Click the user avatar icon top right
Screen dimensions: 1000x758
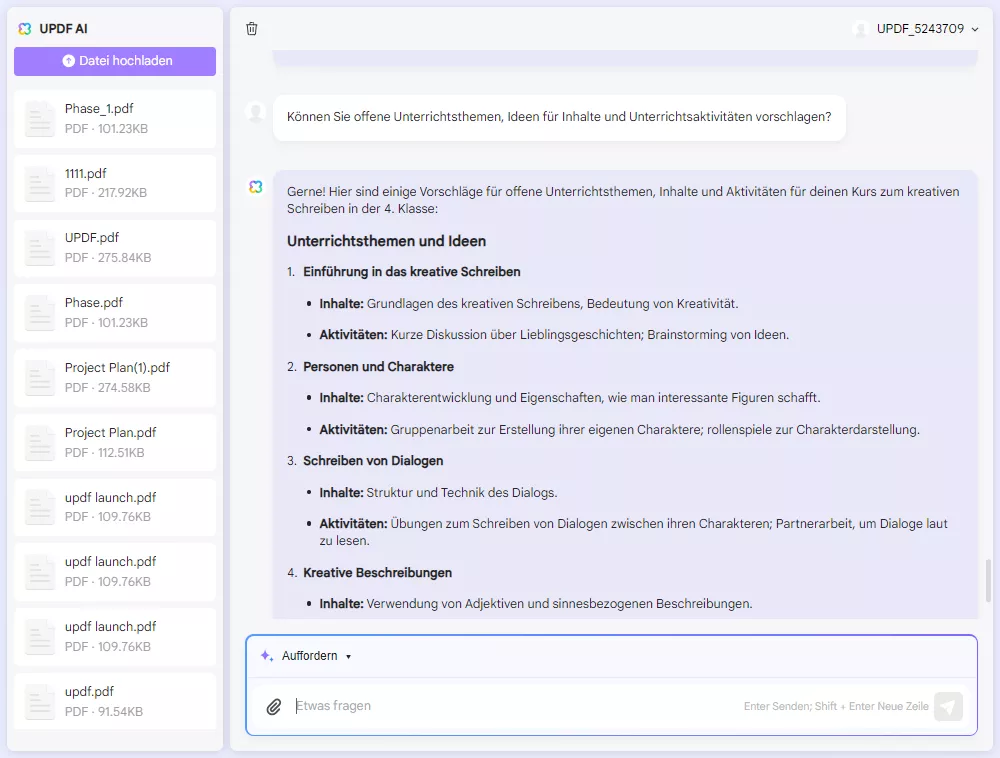point(862,29)
